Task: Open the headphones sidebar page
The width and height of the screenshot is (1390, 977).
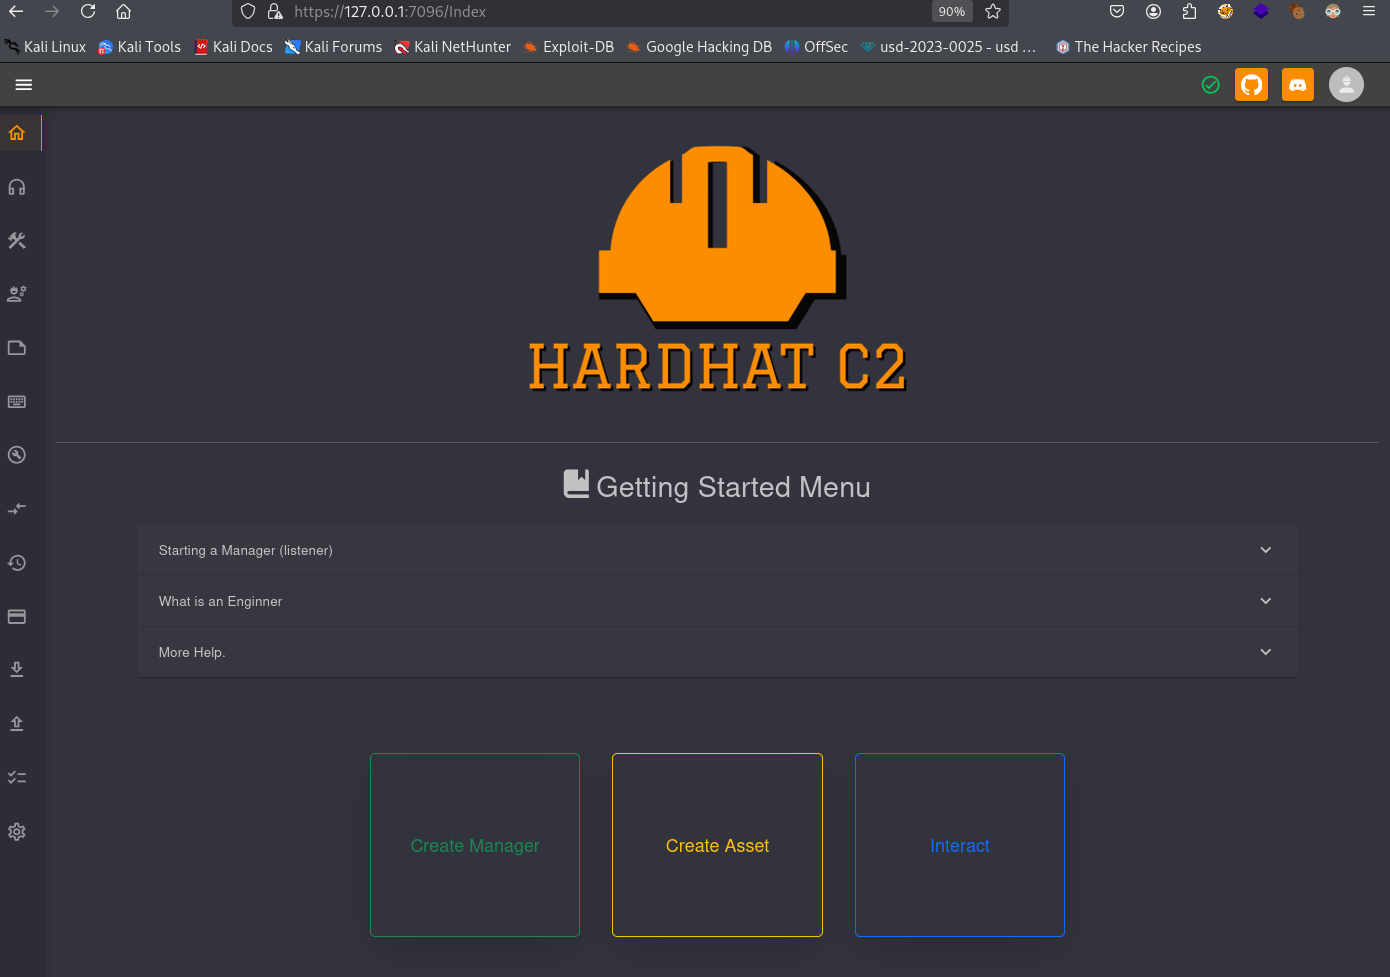Action: [17, 187]
